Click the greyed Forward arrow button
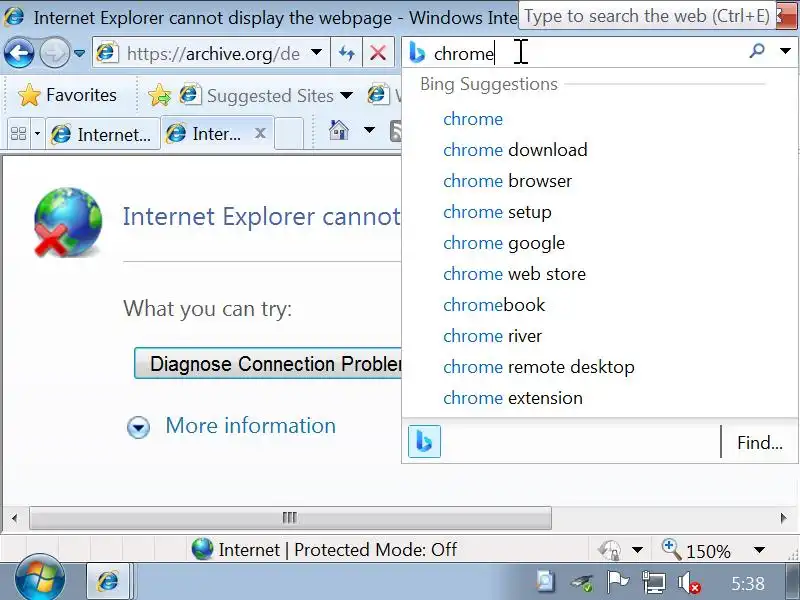 tap(54, 53)
